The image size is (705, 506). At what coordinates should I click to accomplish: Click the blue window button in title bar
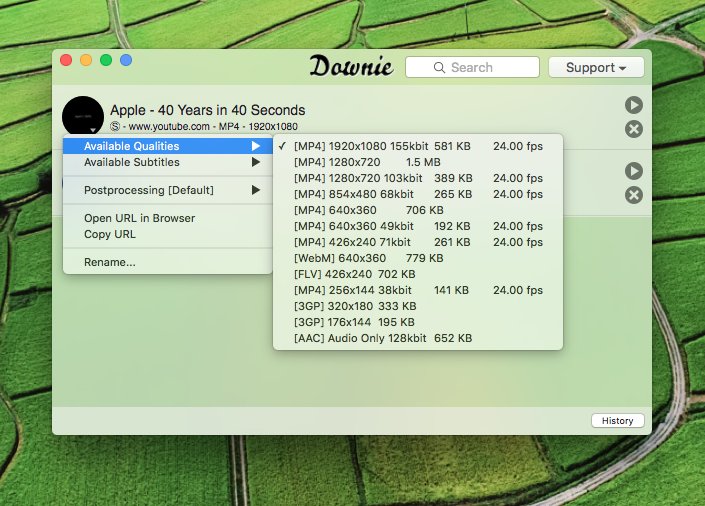click(x=126, y=60)
